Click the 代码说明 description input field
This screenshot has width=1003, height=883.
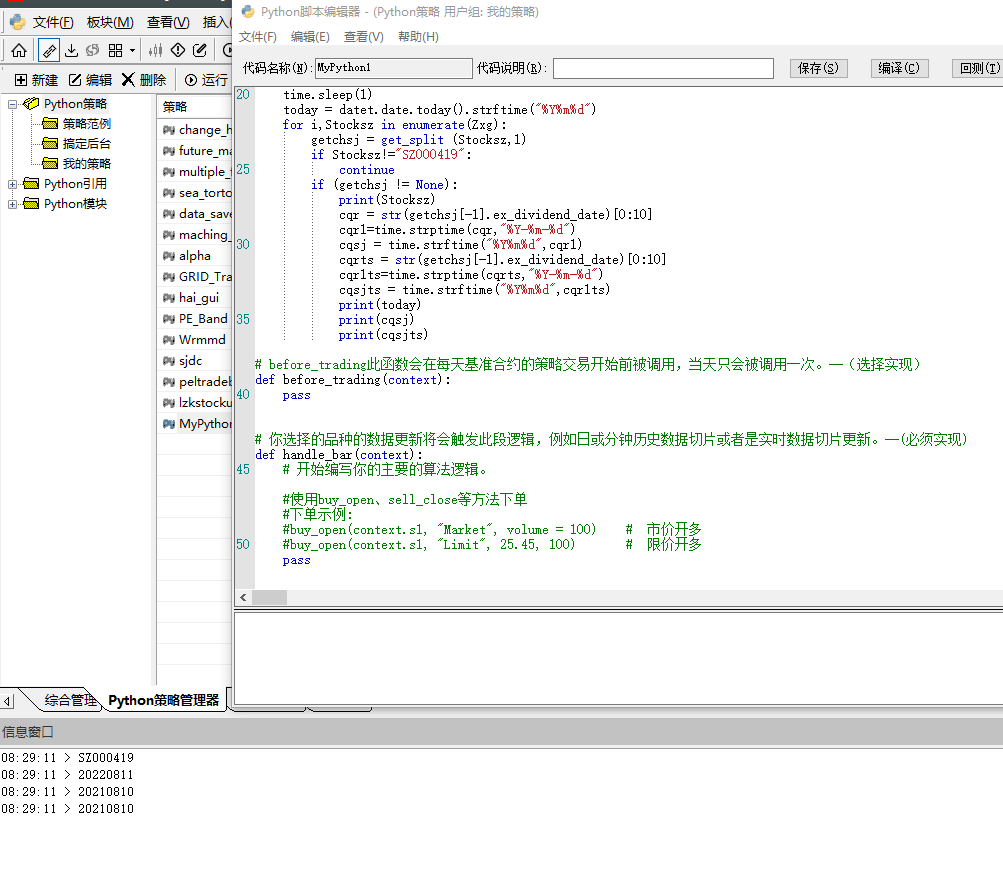[x=663, y=68]
